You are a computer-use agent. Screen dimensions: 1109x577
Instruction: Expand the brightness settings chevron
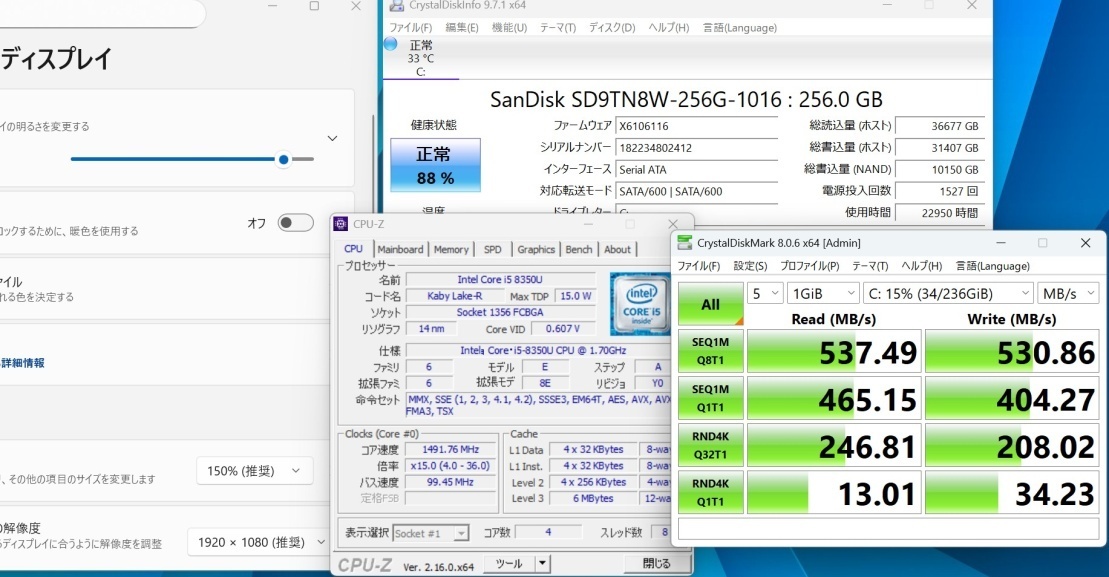click(x=332, y=138)
